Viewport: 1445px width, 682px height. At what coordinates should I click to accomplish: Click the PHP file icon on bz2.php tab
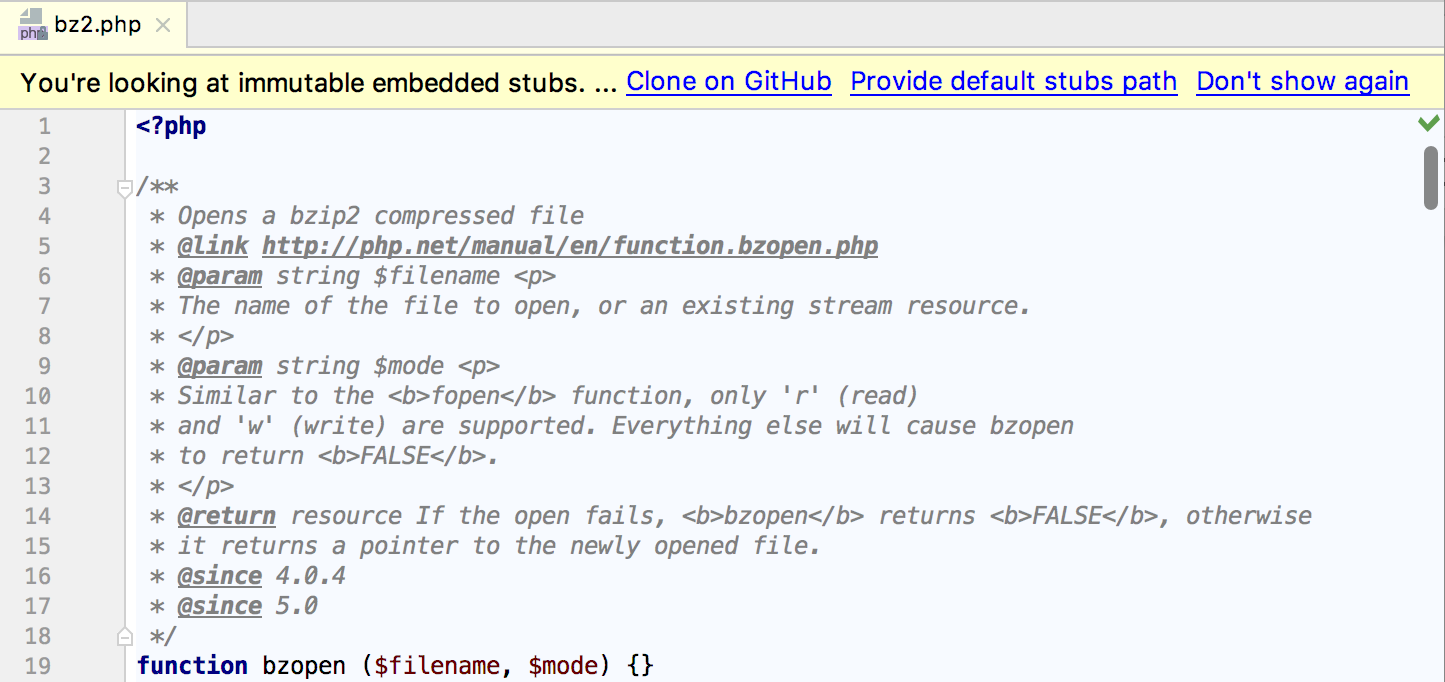tap(33, 24)
